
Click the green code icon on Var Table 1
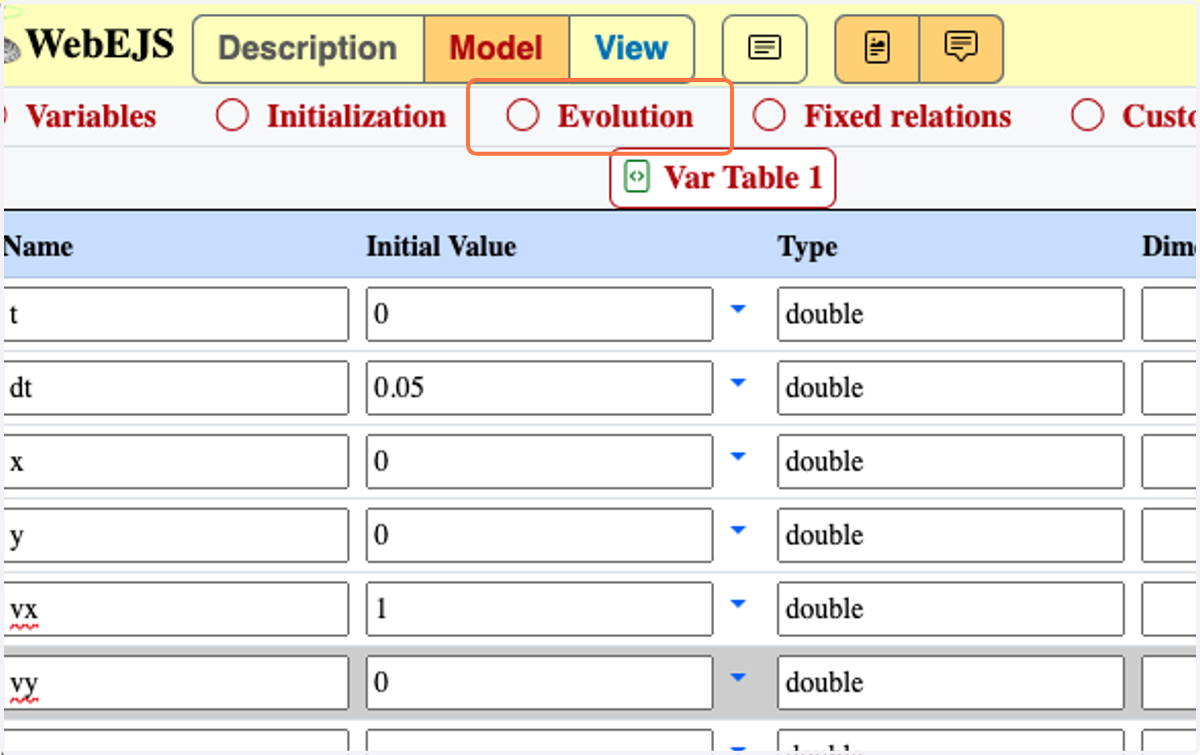(636, 177)
